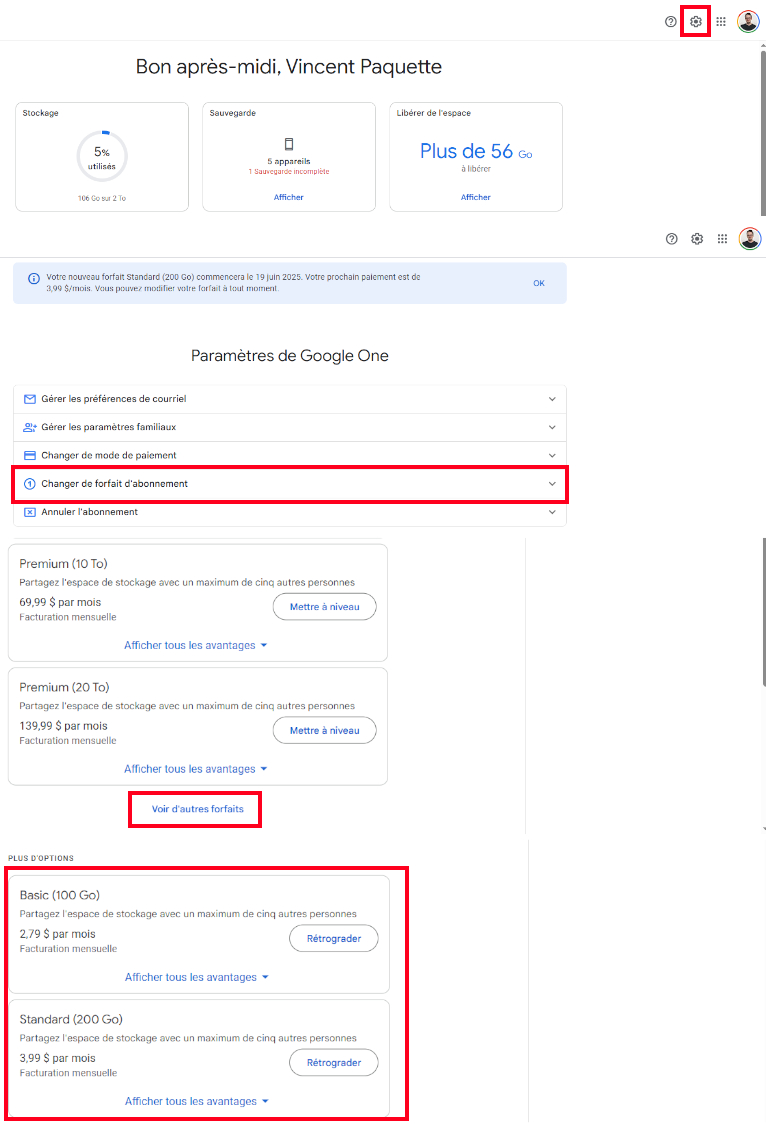Click the 5% utilisés storage progress ring

tap(102, 156)
